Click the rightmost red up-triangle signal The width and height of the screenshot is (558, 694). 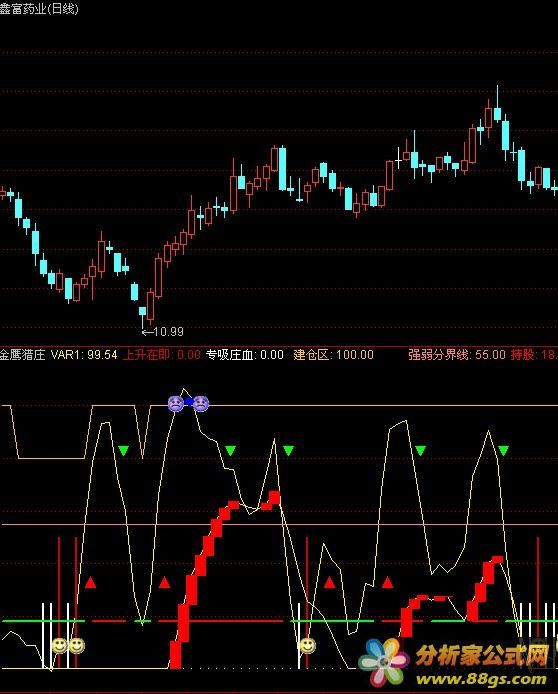pos(388,582)
